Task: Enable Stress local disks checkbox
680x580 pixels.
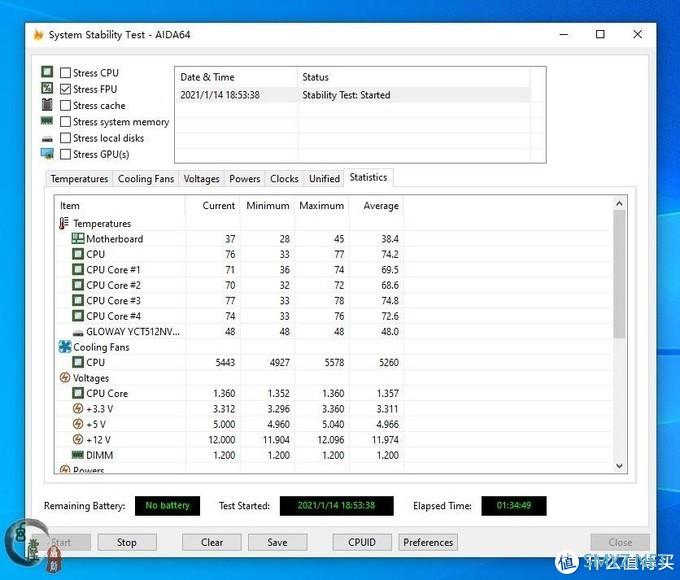Action: [x=65, y=138]
